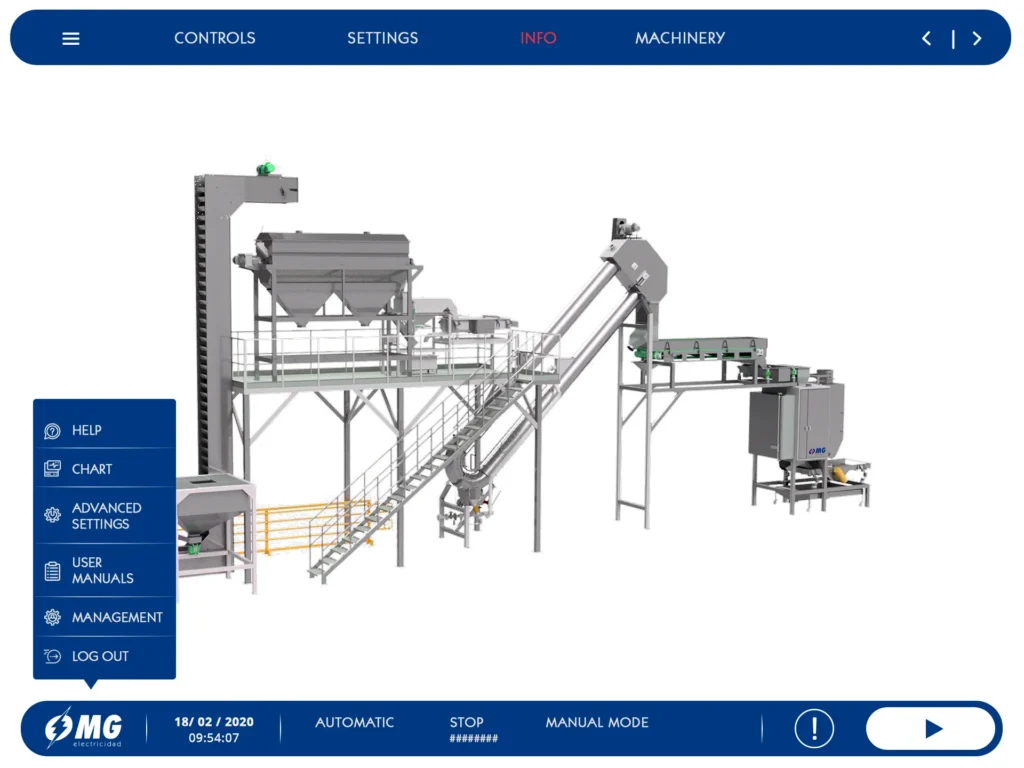The height and width of the screenshot is (768, 1024).
Task: Switch to the CONTROLS tab
Action: pyautogui.click(x=214, y=38)
